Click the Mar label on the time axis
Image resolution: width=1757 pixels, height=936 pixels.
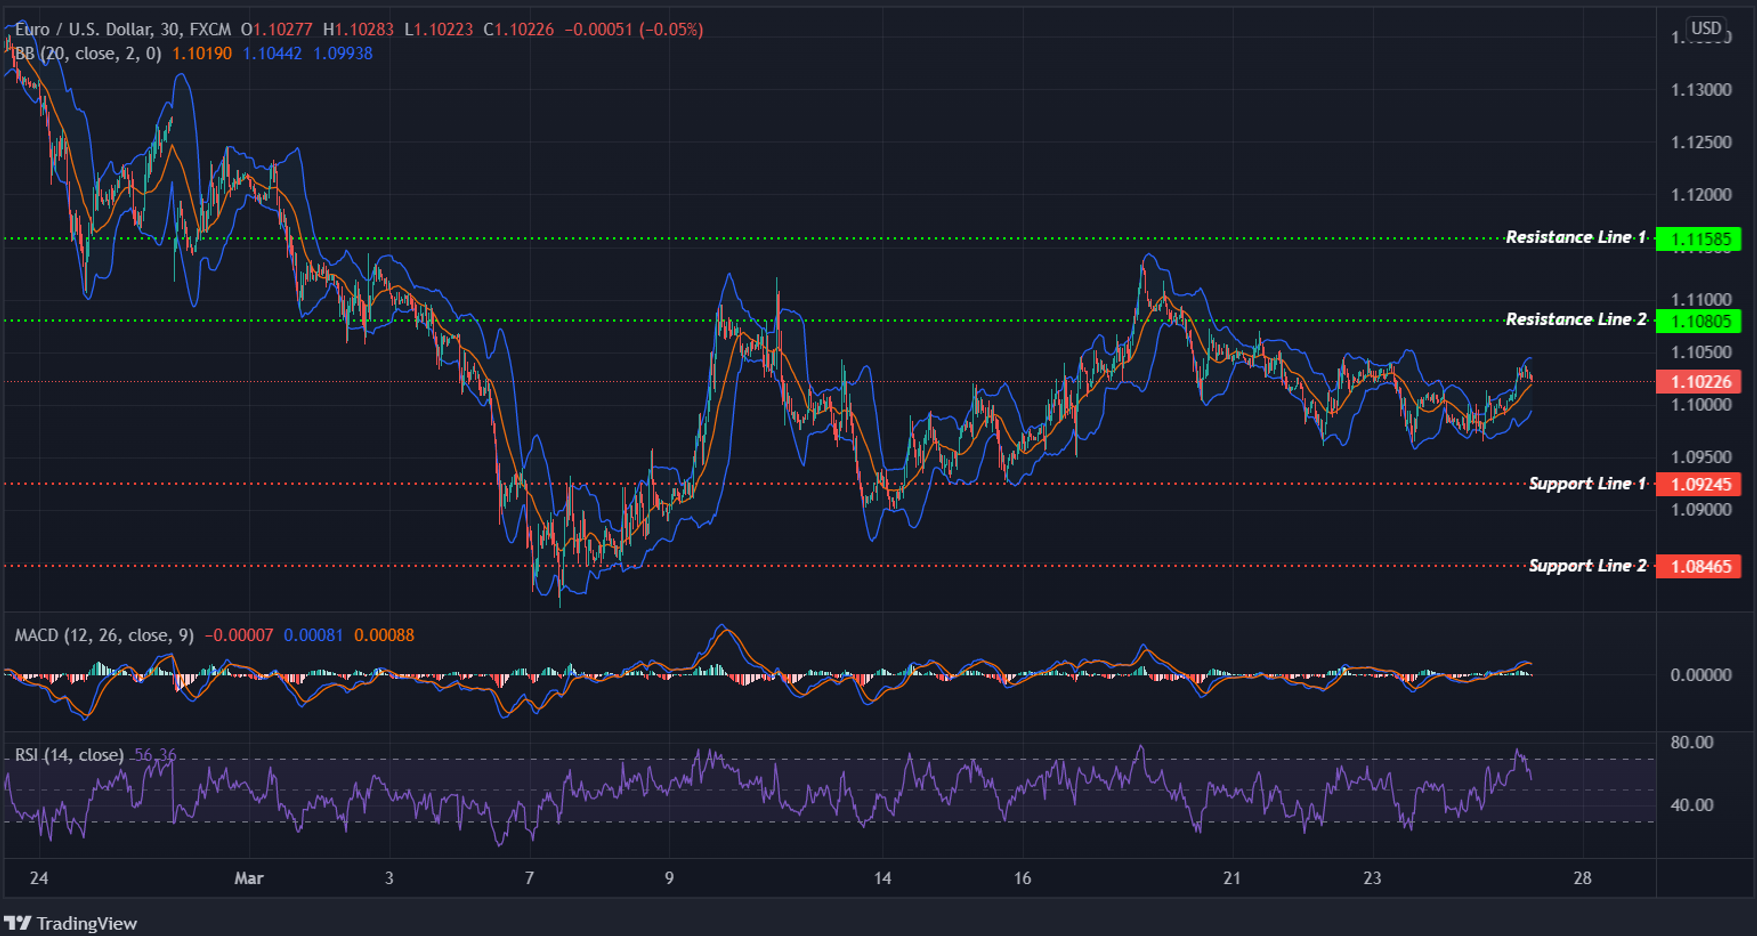point(248,878)
